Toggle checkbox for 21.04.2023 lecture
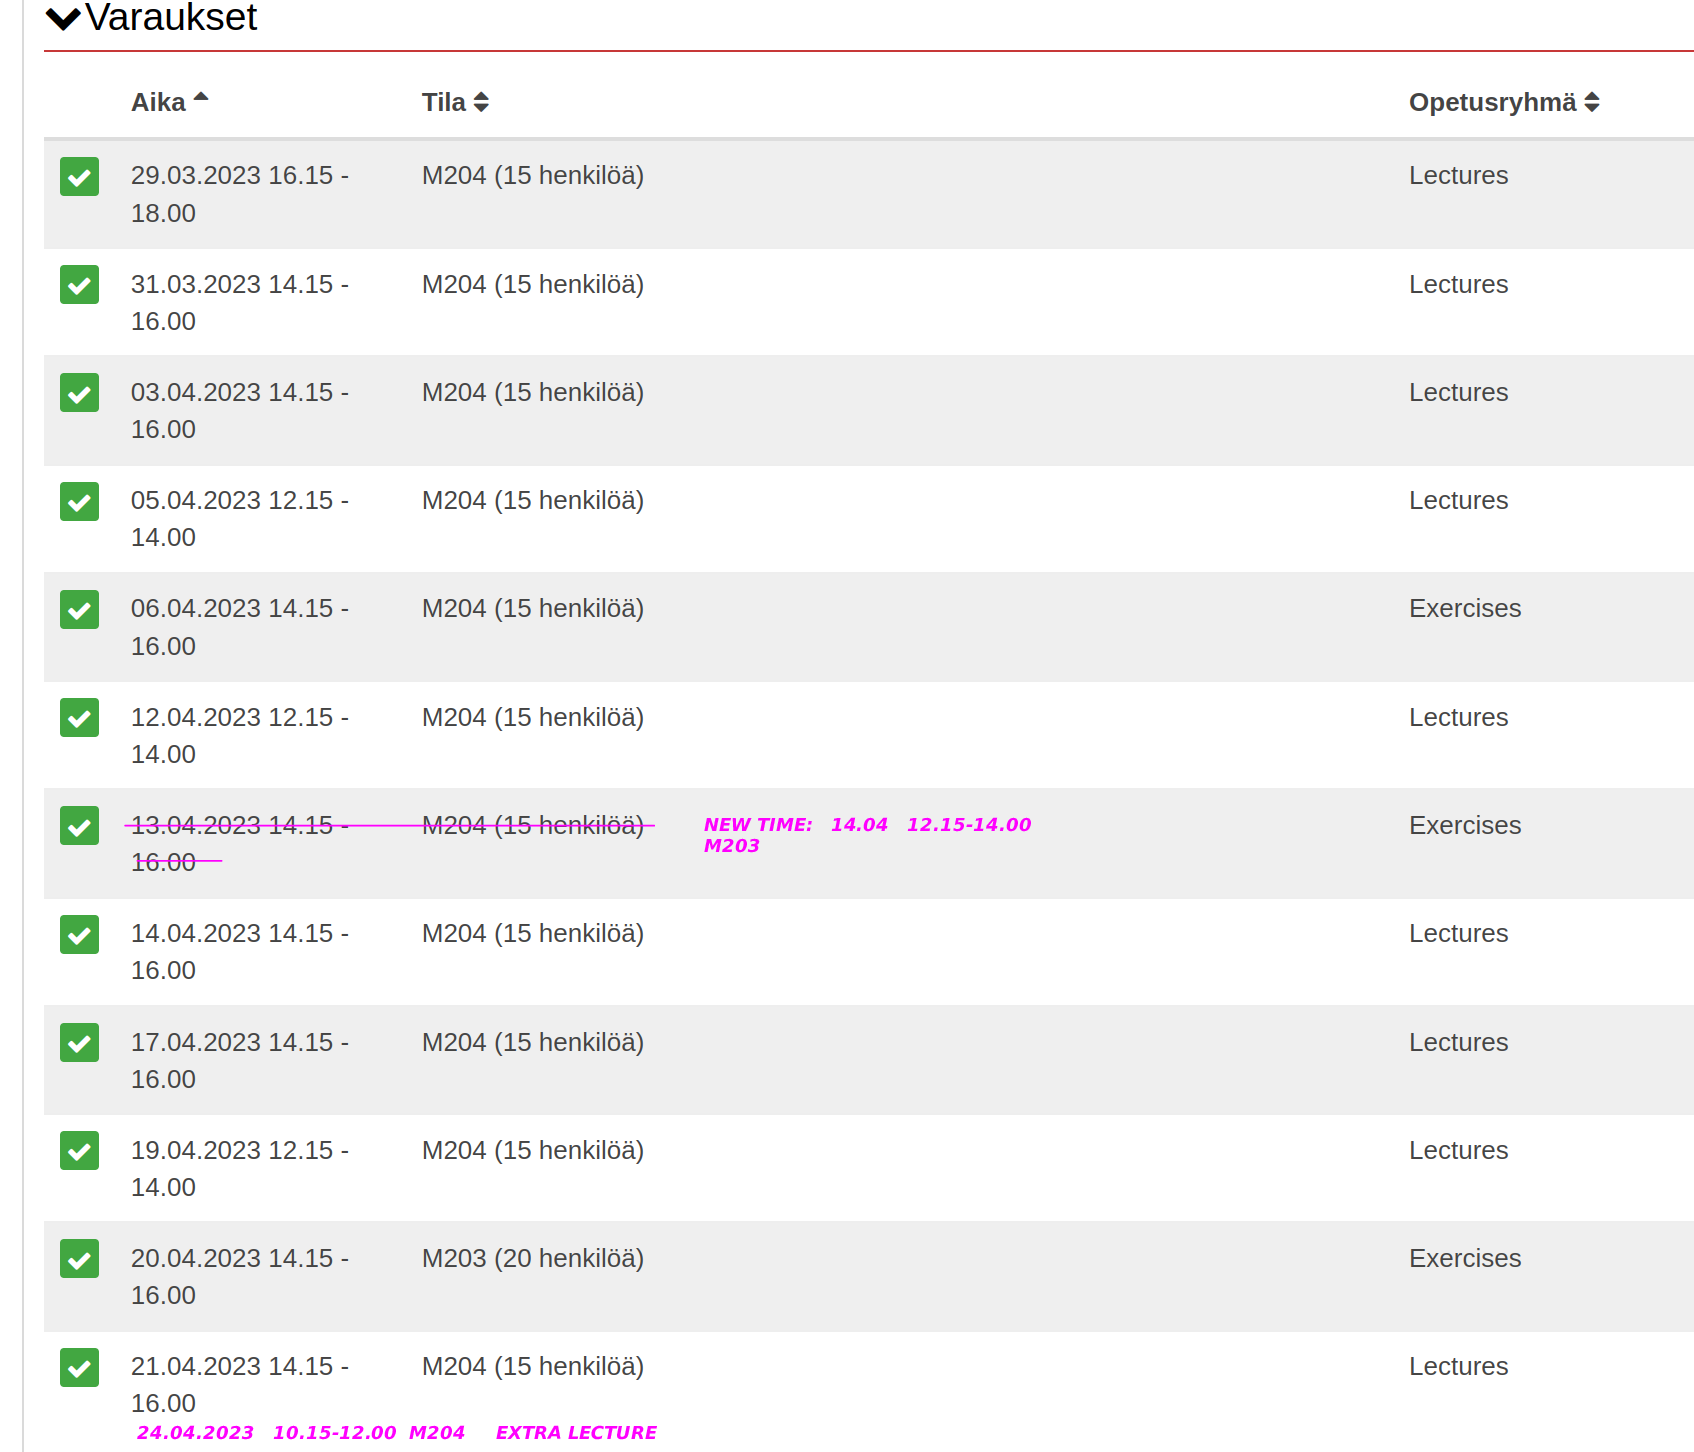Viewport: 1694px width, 1452px height. 79,1368
